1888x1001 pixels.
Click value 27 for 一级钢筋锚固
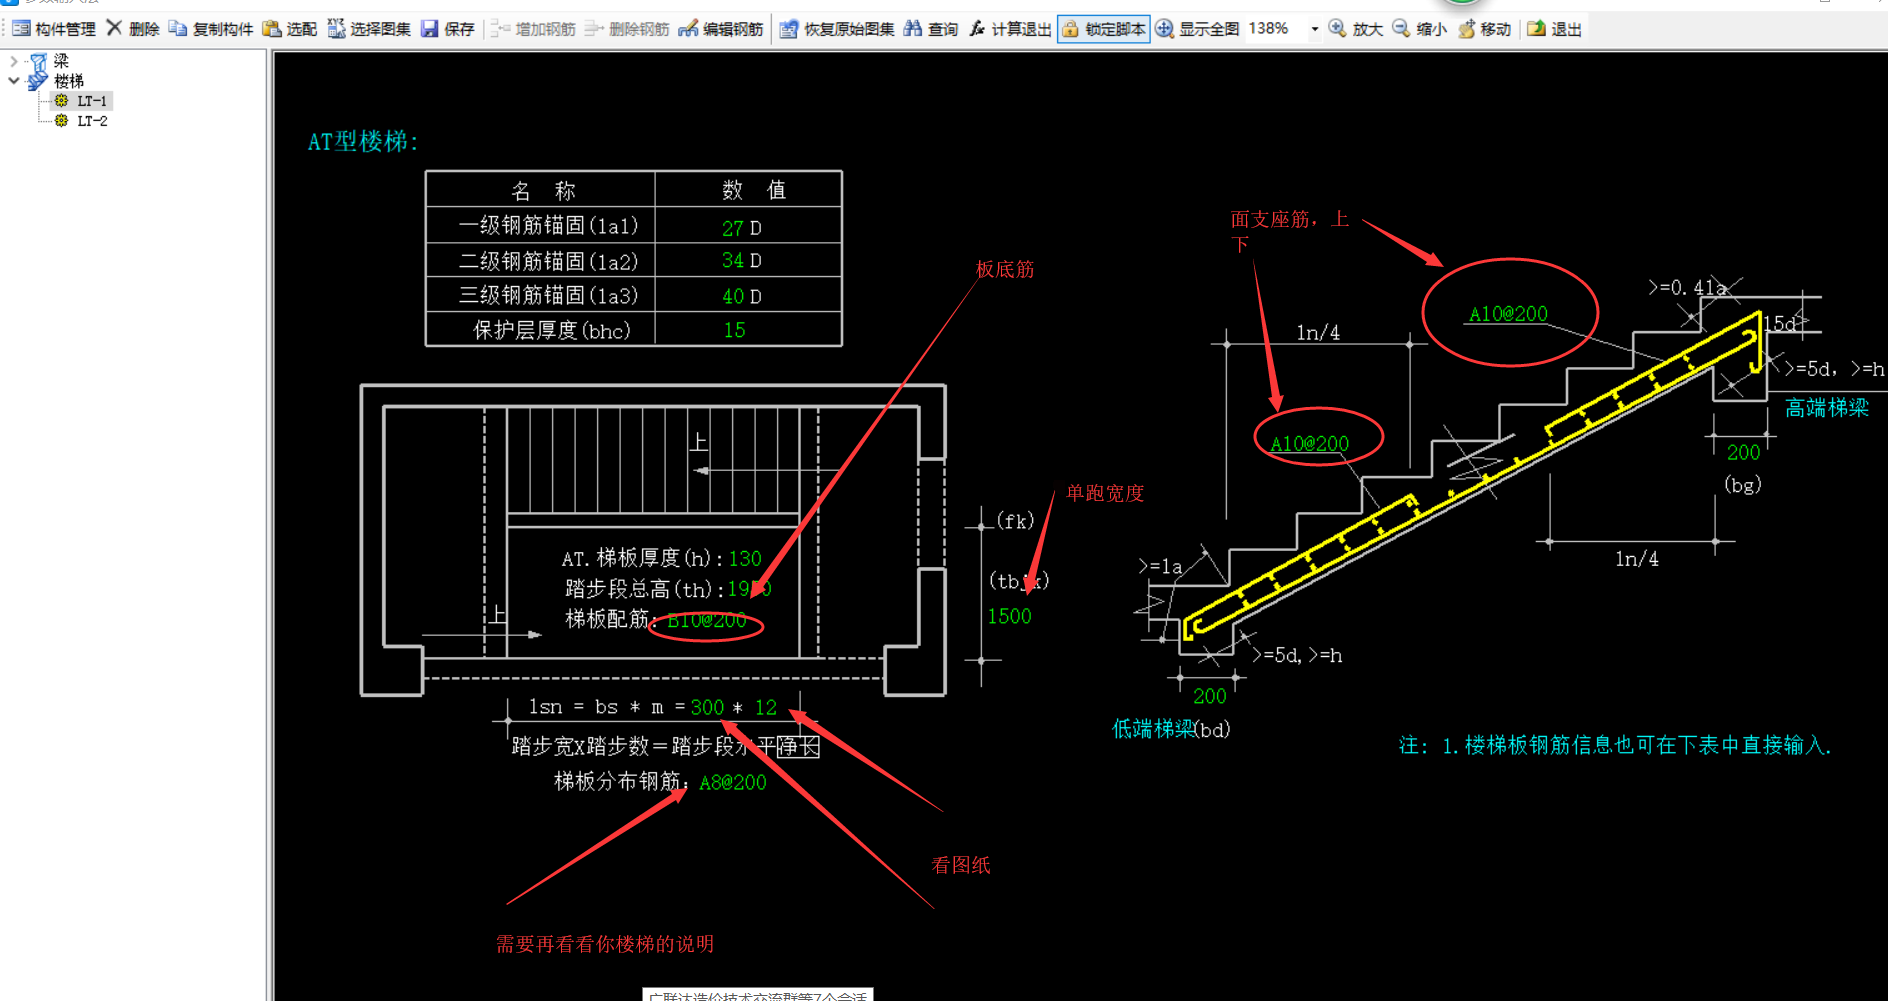coord(732,228)
